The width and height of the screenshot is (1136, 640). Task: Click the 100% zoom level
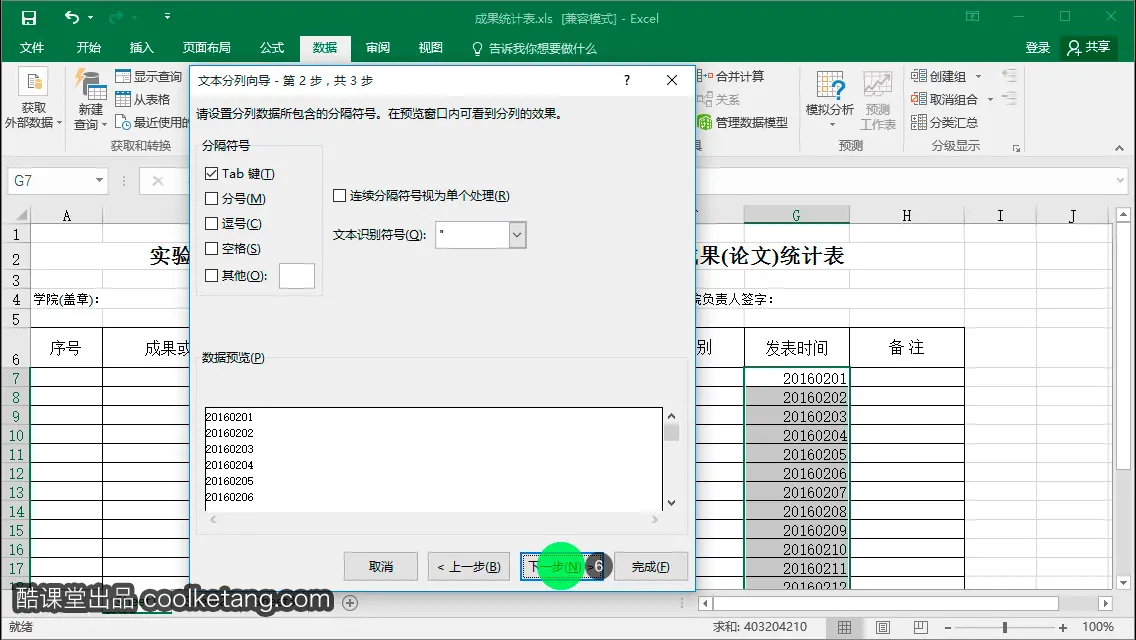pyautogui.click(x=1098, y=627)
